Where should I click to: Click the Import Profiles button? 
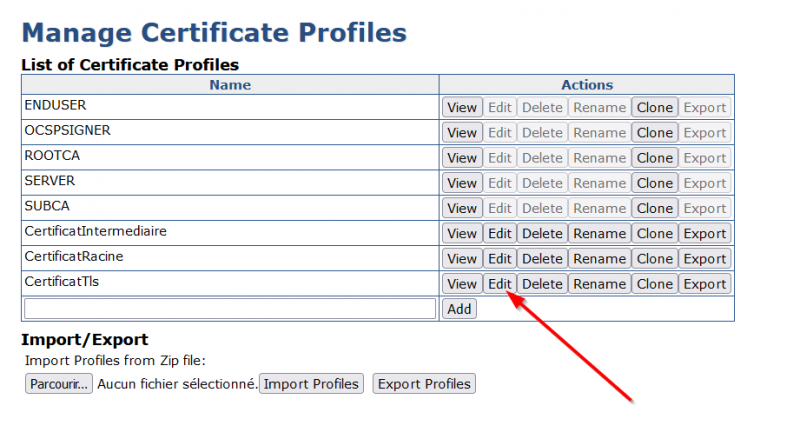(x=311, y=384)
